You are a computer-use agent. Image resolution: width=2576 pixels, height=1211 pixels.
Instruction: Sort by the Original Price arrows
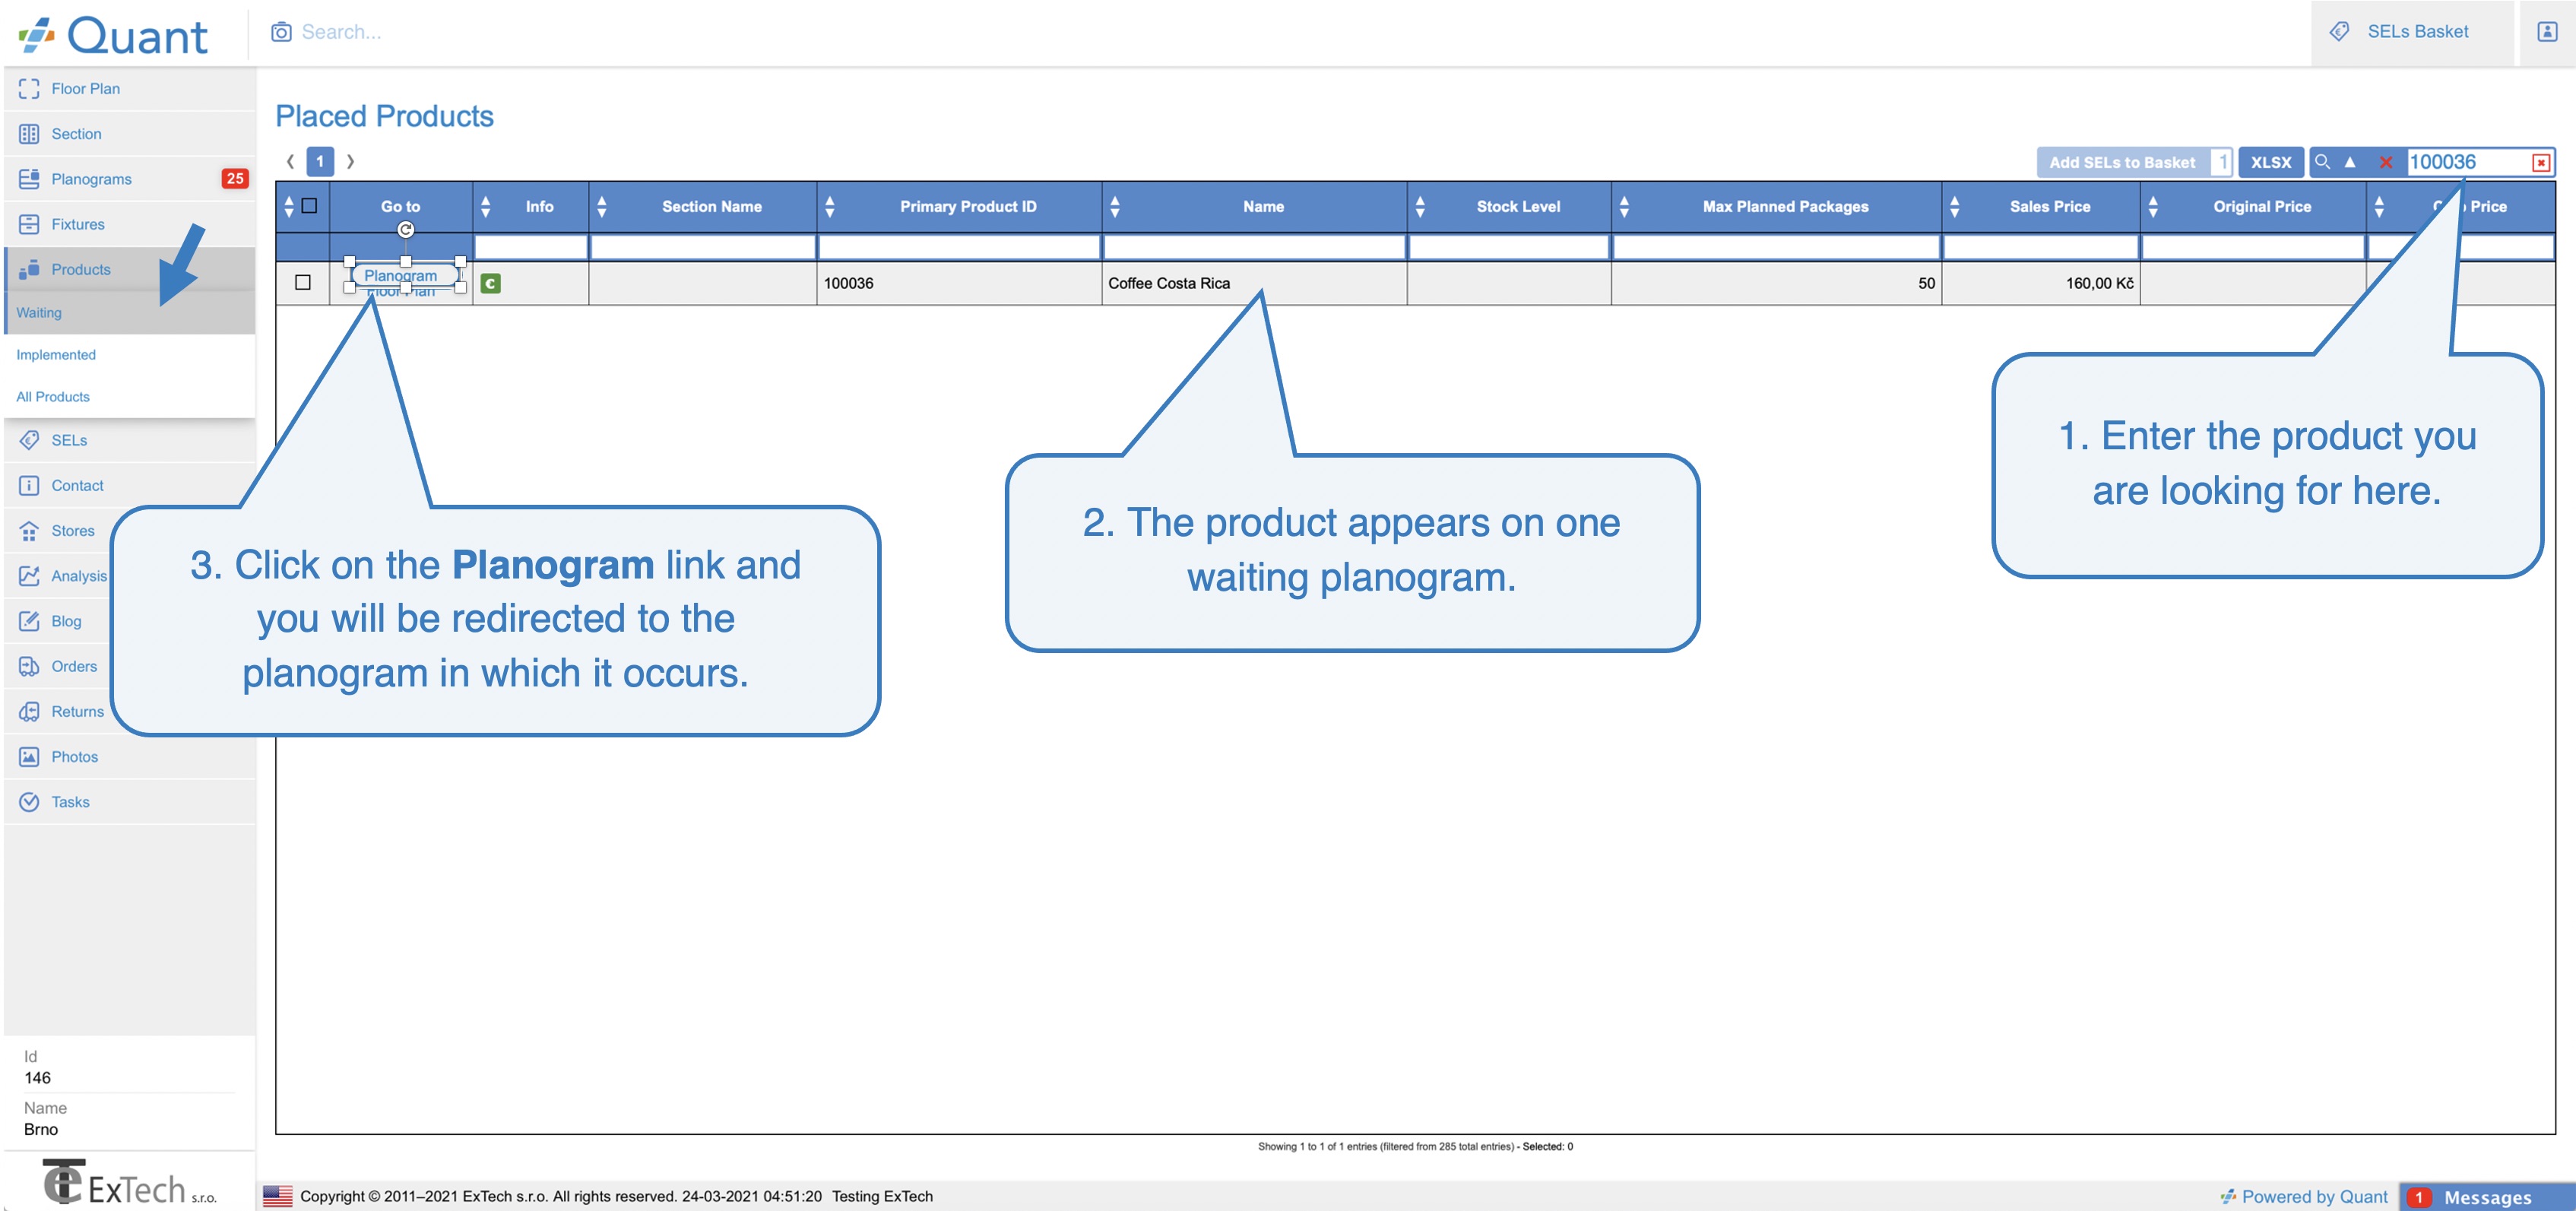click(x=2153, y=207)
